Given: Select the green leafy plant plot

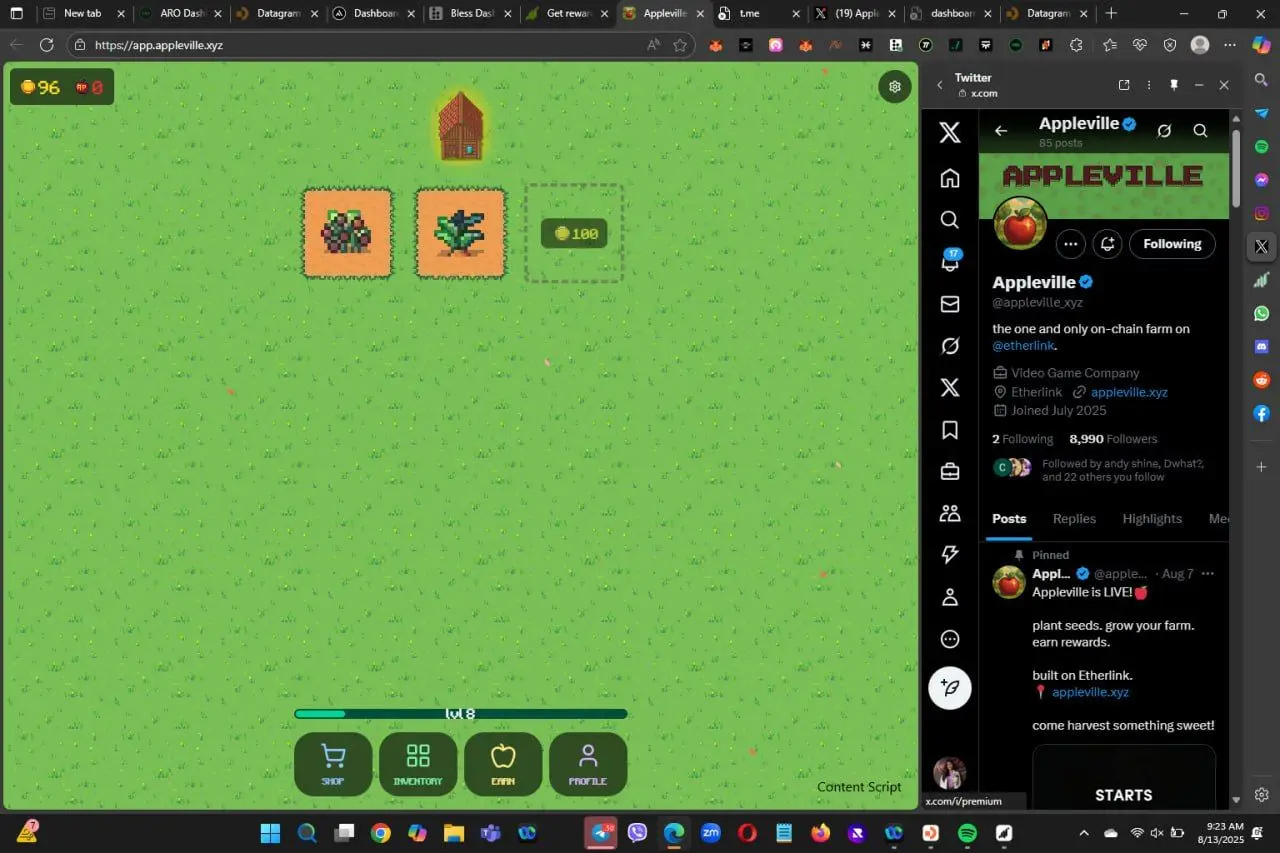Looking at the screenshot, I should (461, 233).
